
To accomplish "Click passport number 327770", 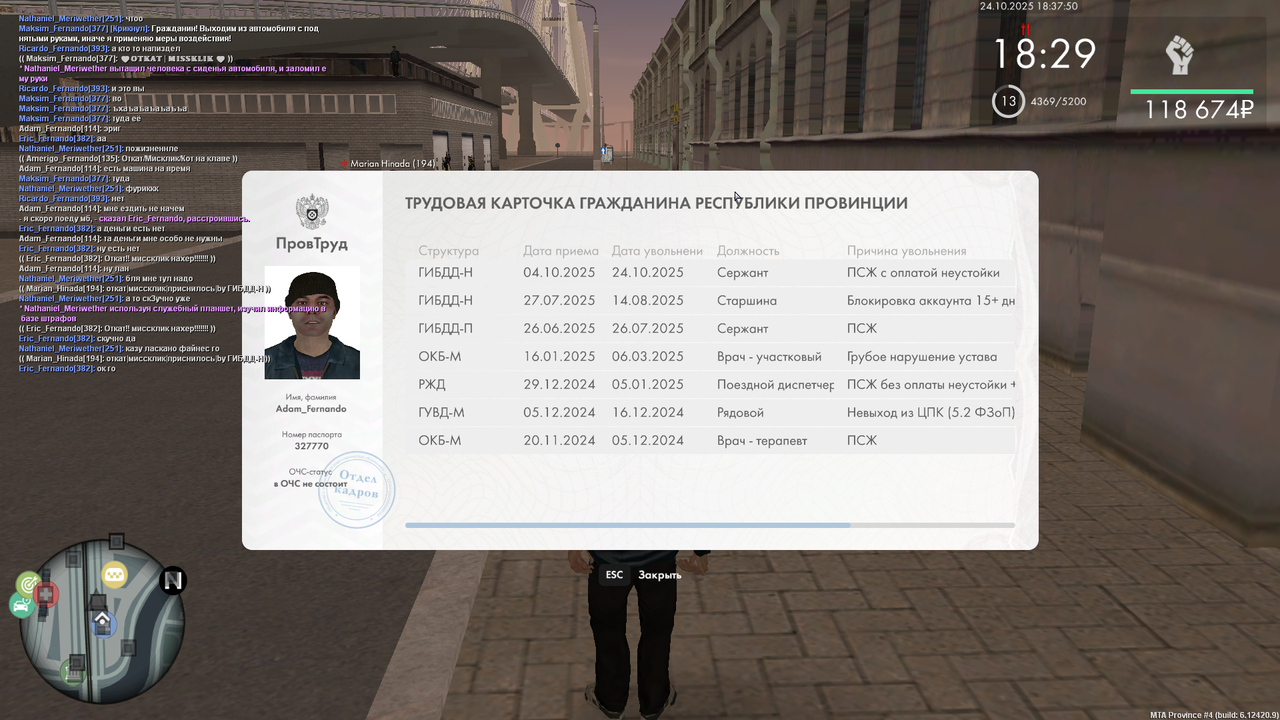I will tap(312, 446).
